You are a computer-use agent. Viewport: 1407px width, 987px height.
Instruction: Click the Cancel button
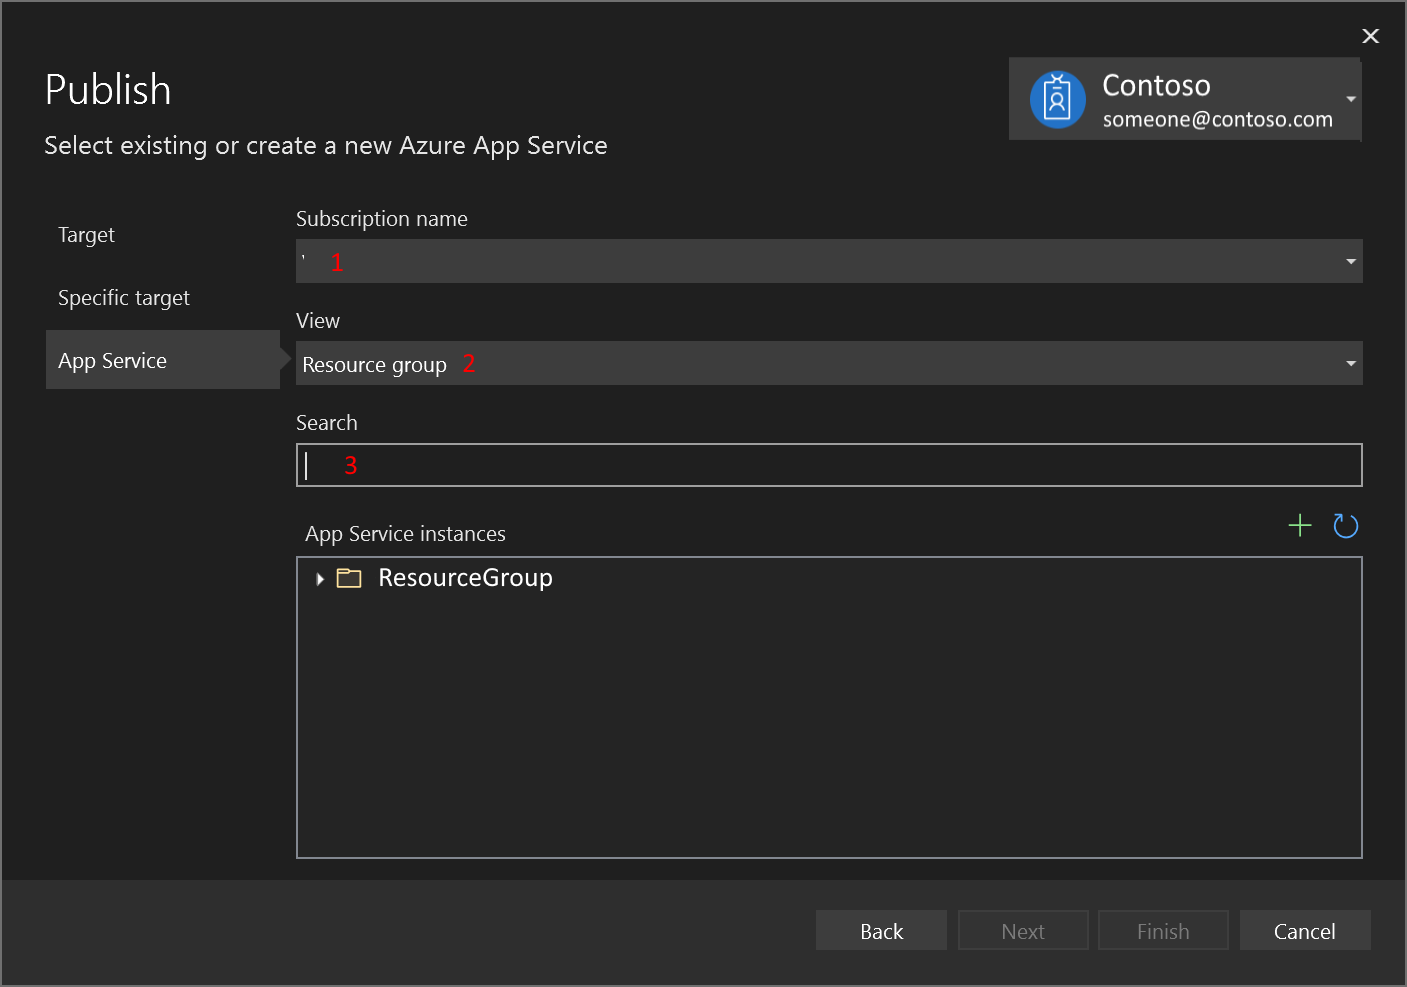tap(1305, 930)
